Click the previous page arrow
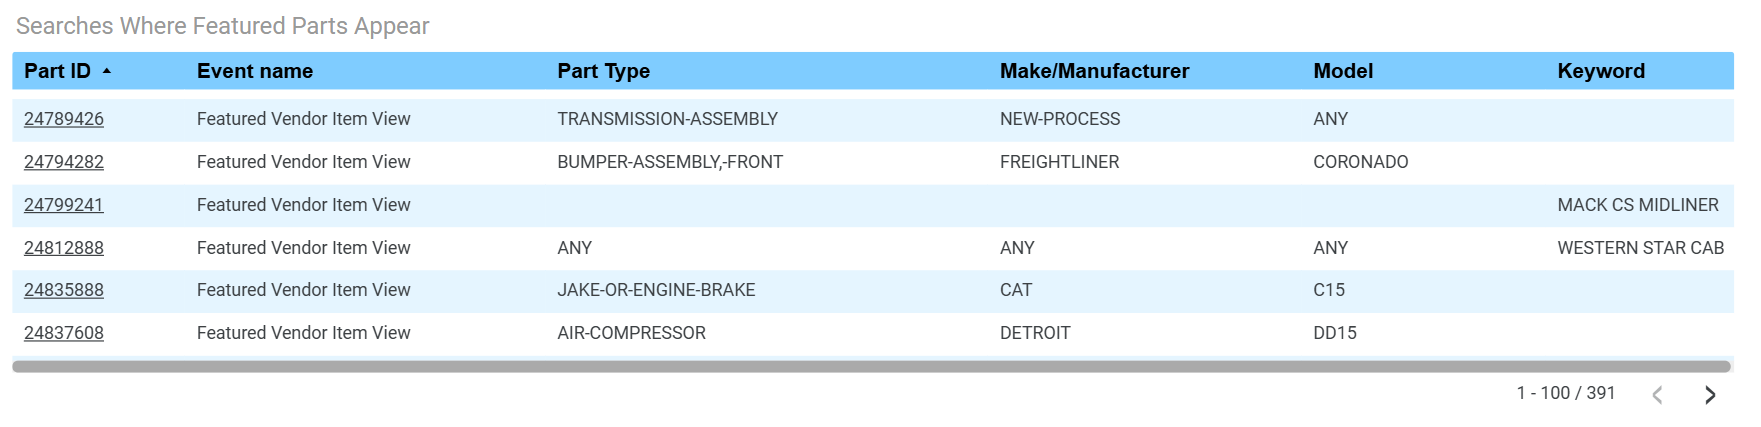 pos(1657,395)
